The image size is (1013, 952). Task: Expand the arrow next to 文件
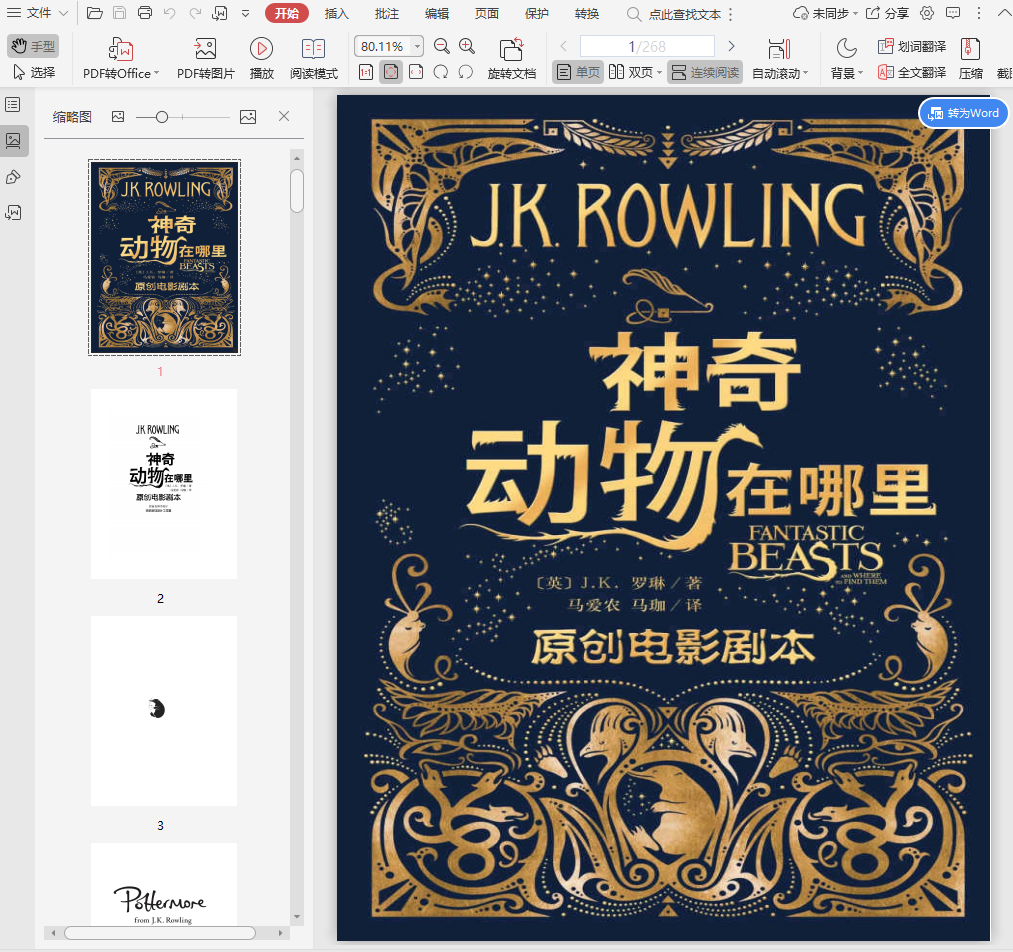(63, 13)
